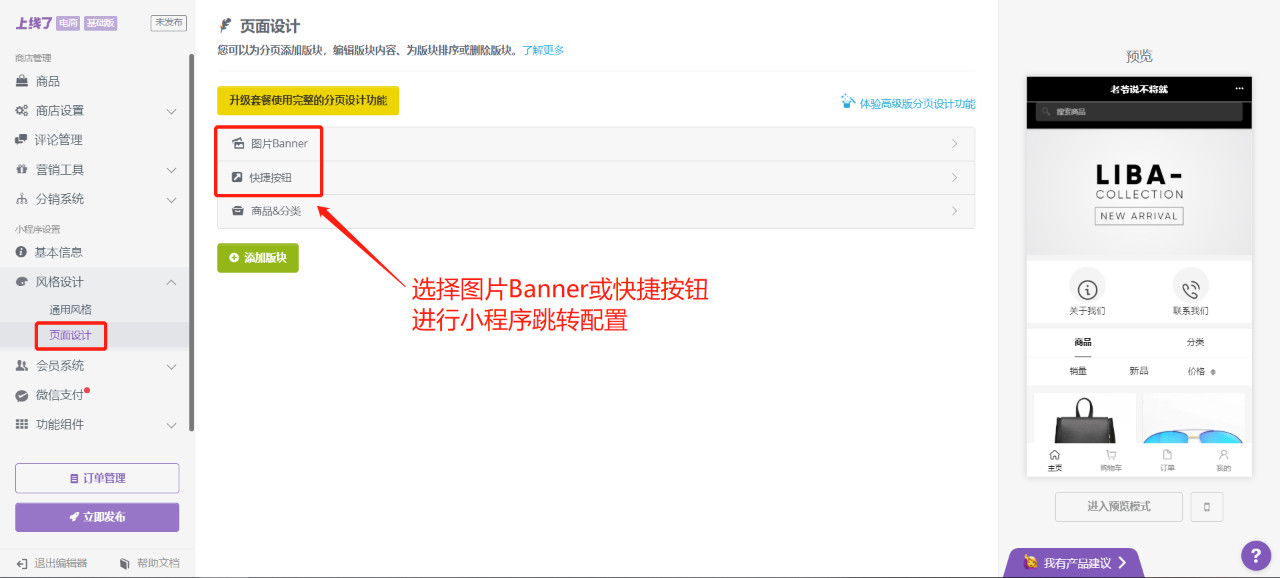Click the green 添加版块 button
Screen dimensions: 1280x578
pos(257,257)
